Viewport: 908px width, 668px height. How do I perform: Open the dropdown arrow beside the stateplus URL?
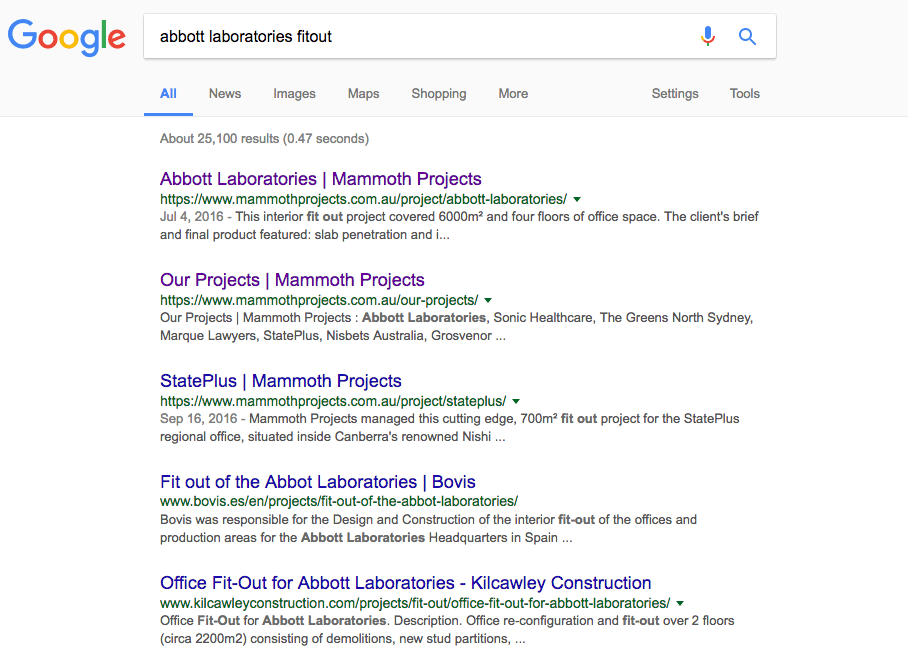click(516, 401)
